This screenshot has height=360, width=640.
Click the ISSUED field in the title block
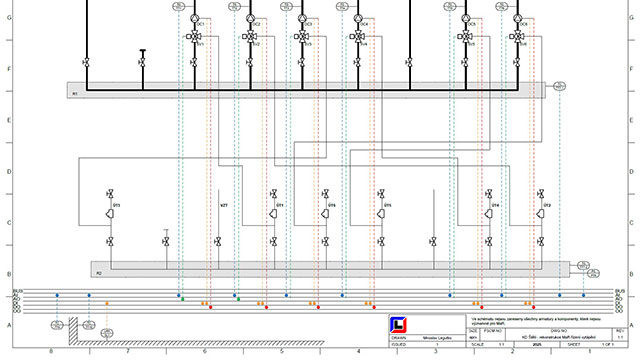(x=427, y=344)
